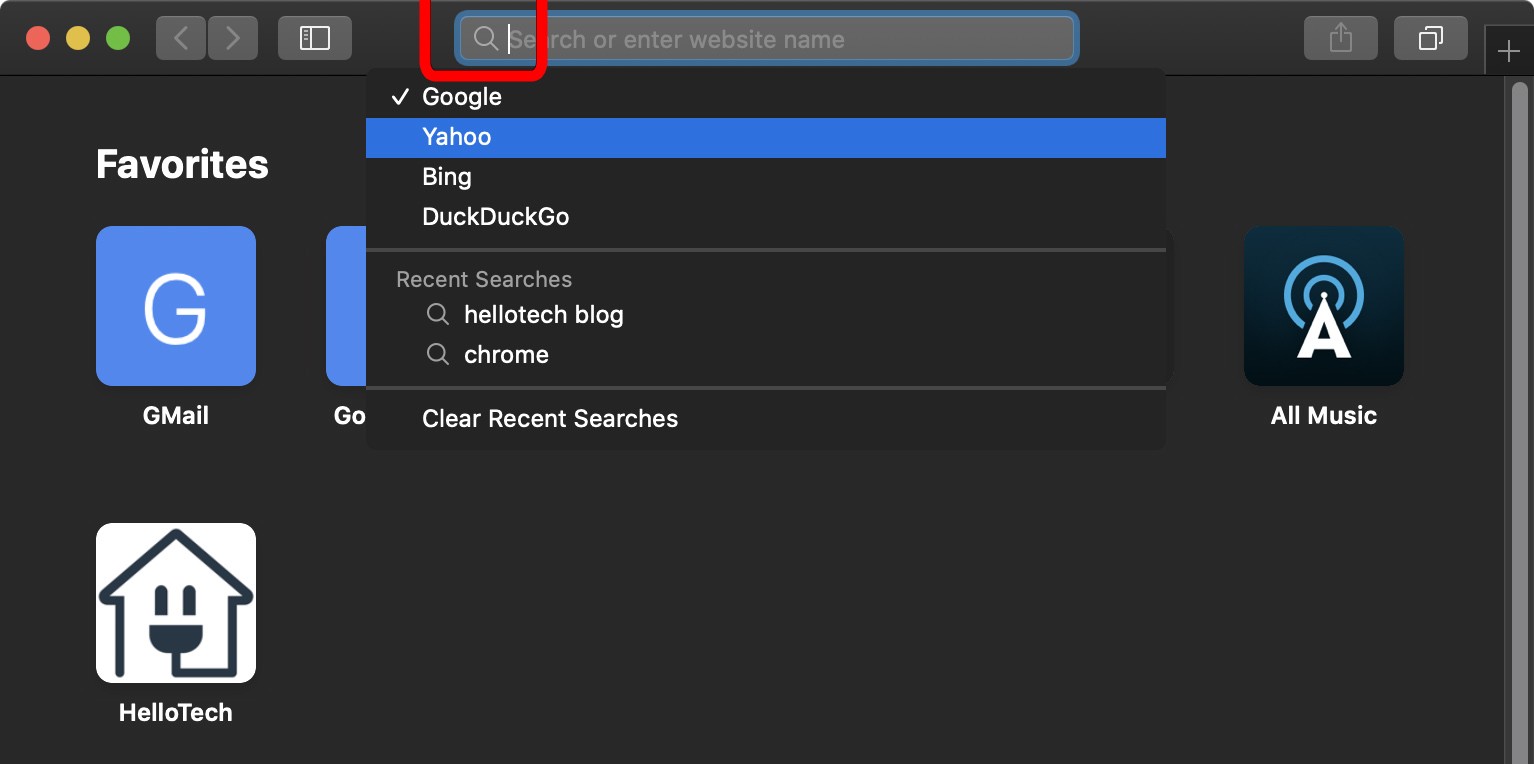
Task: Click the Share toolbar icon
Action: (1340, 38)
